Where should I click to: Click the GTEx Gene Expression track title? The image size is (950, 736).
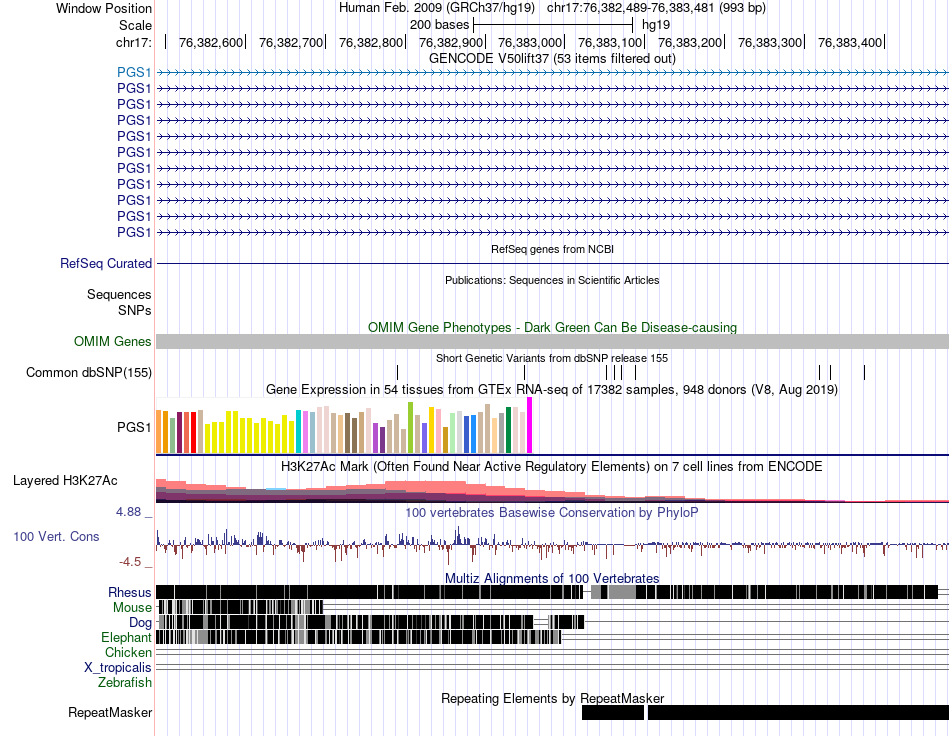[552, 390]
